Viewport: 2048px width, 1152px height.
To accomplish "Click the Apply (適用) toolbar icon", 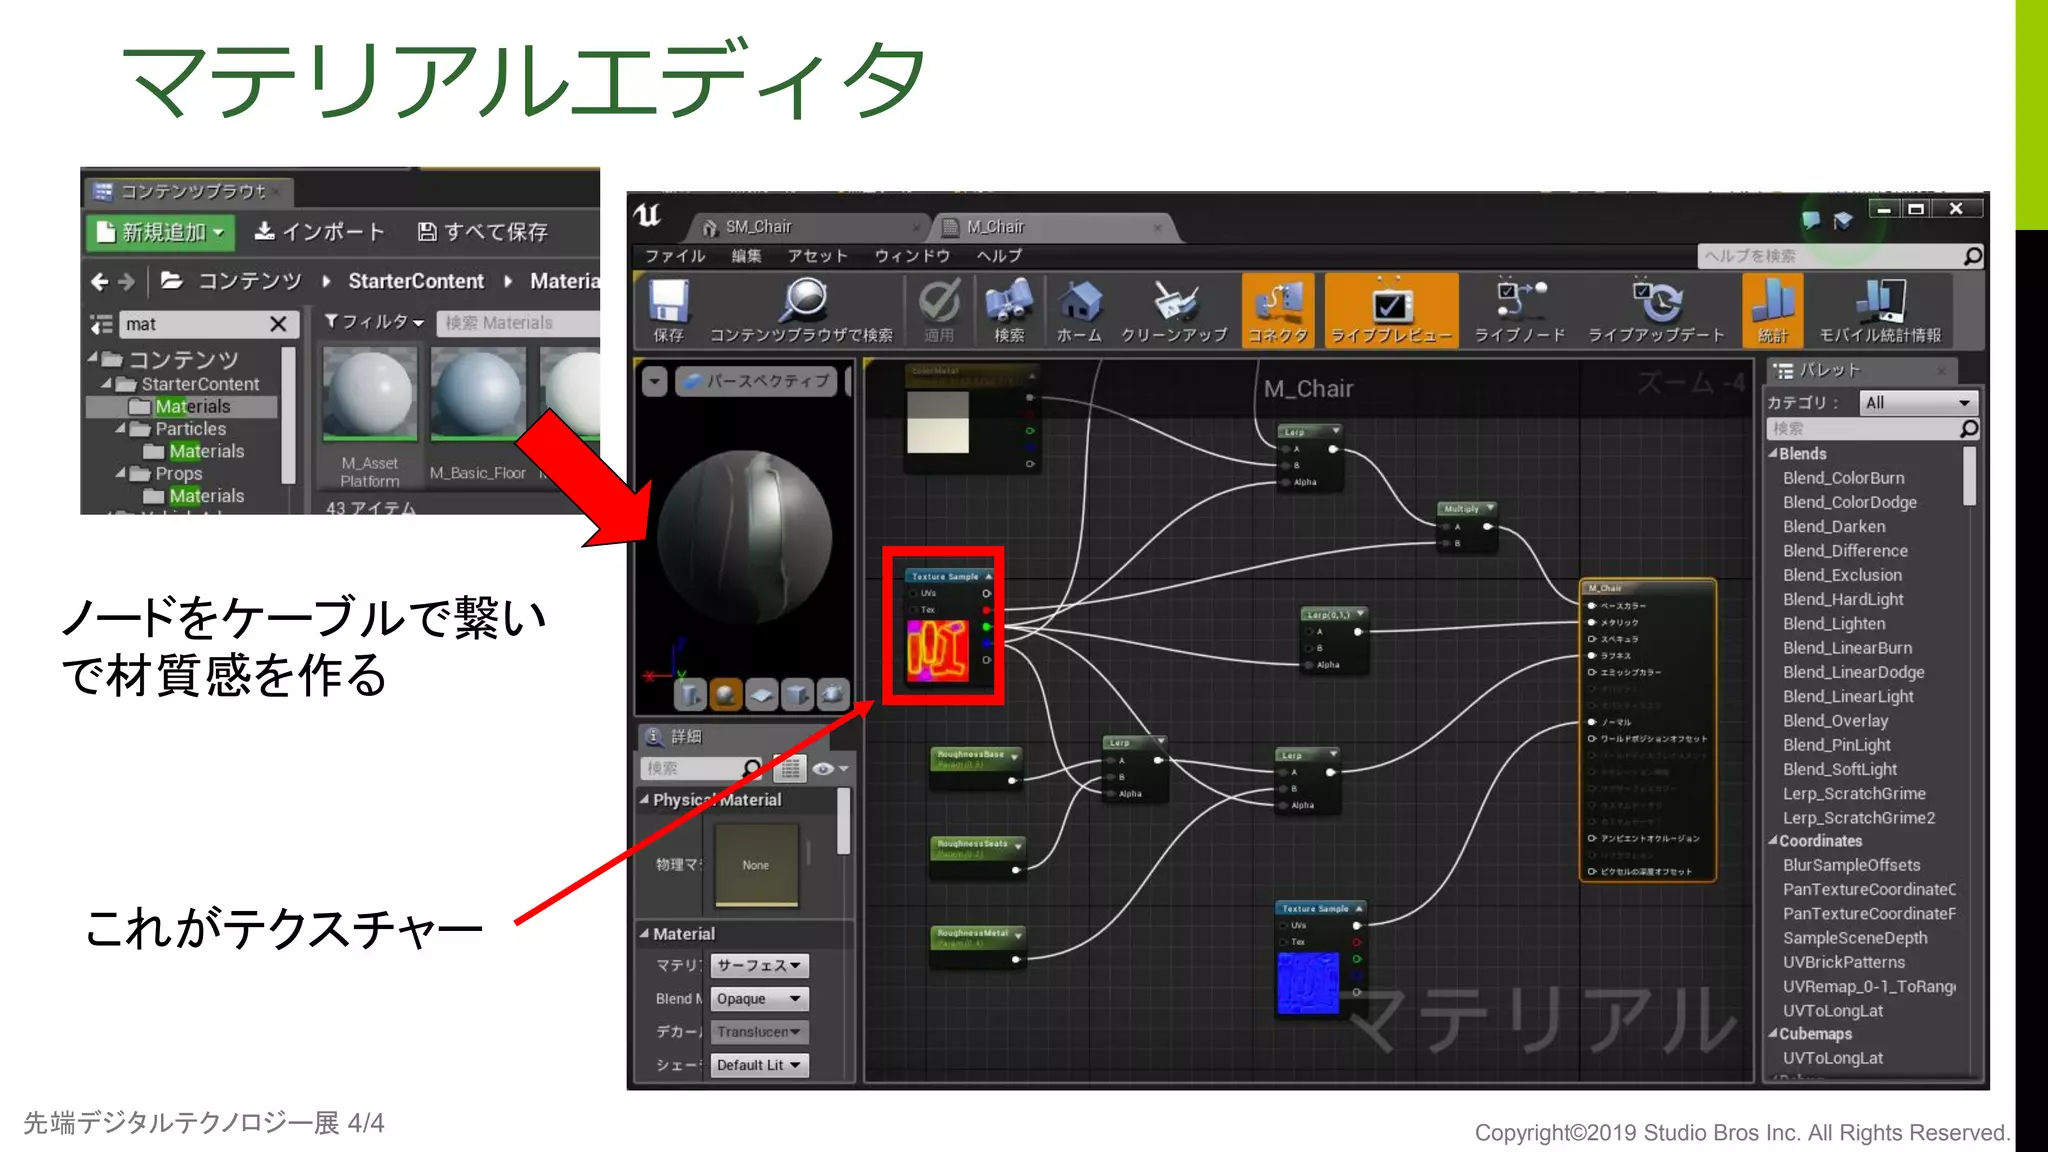I will 939,310.
